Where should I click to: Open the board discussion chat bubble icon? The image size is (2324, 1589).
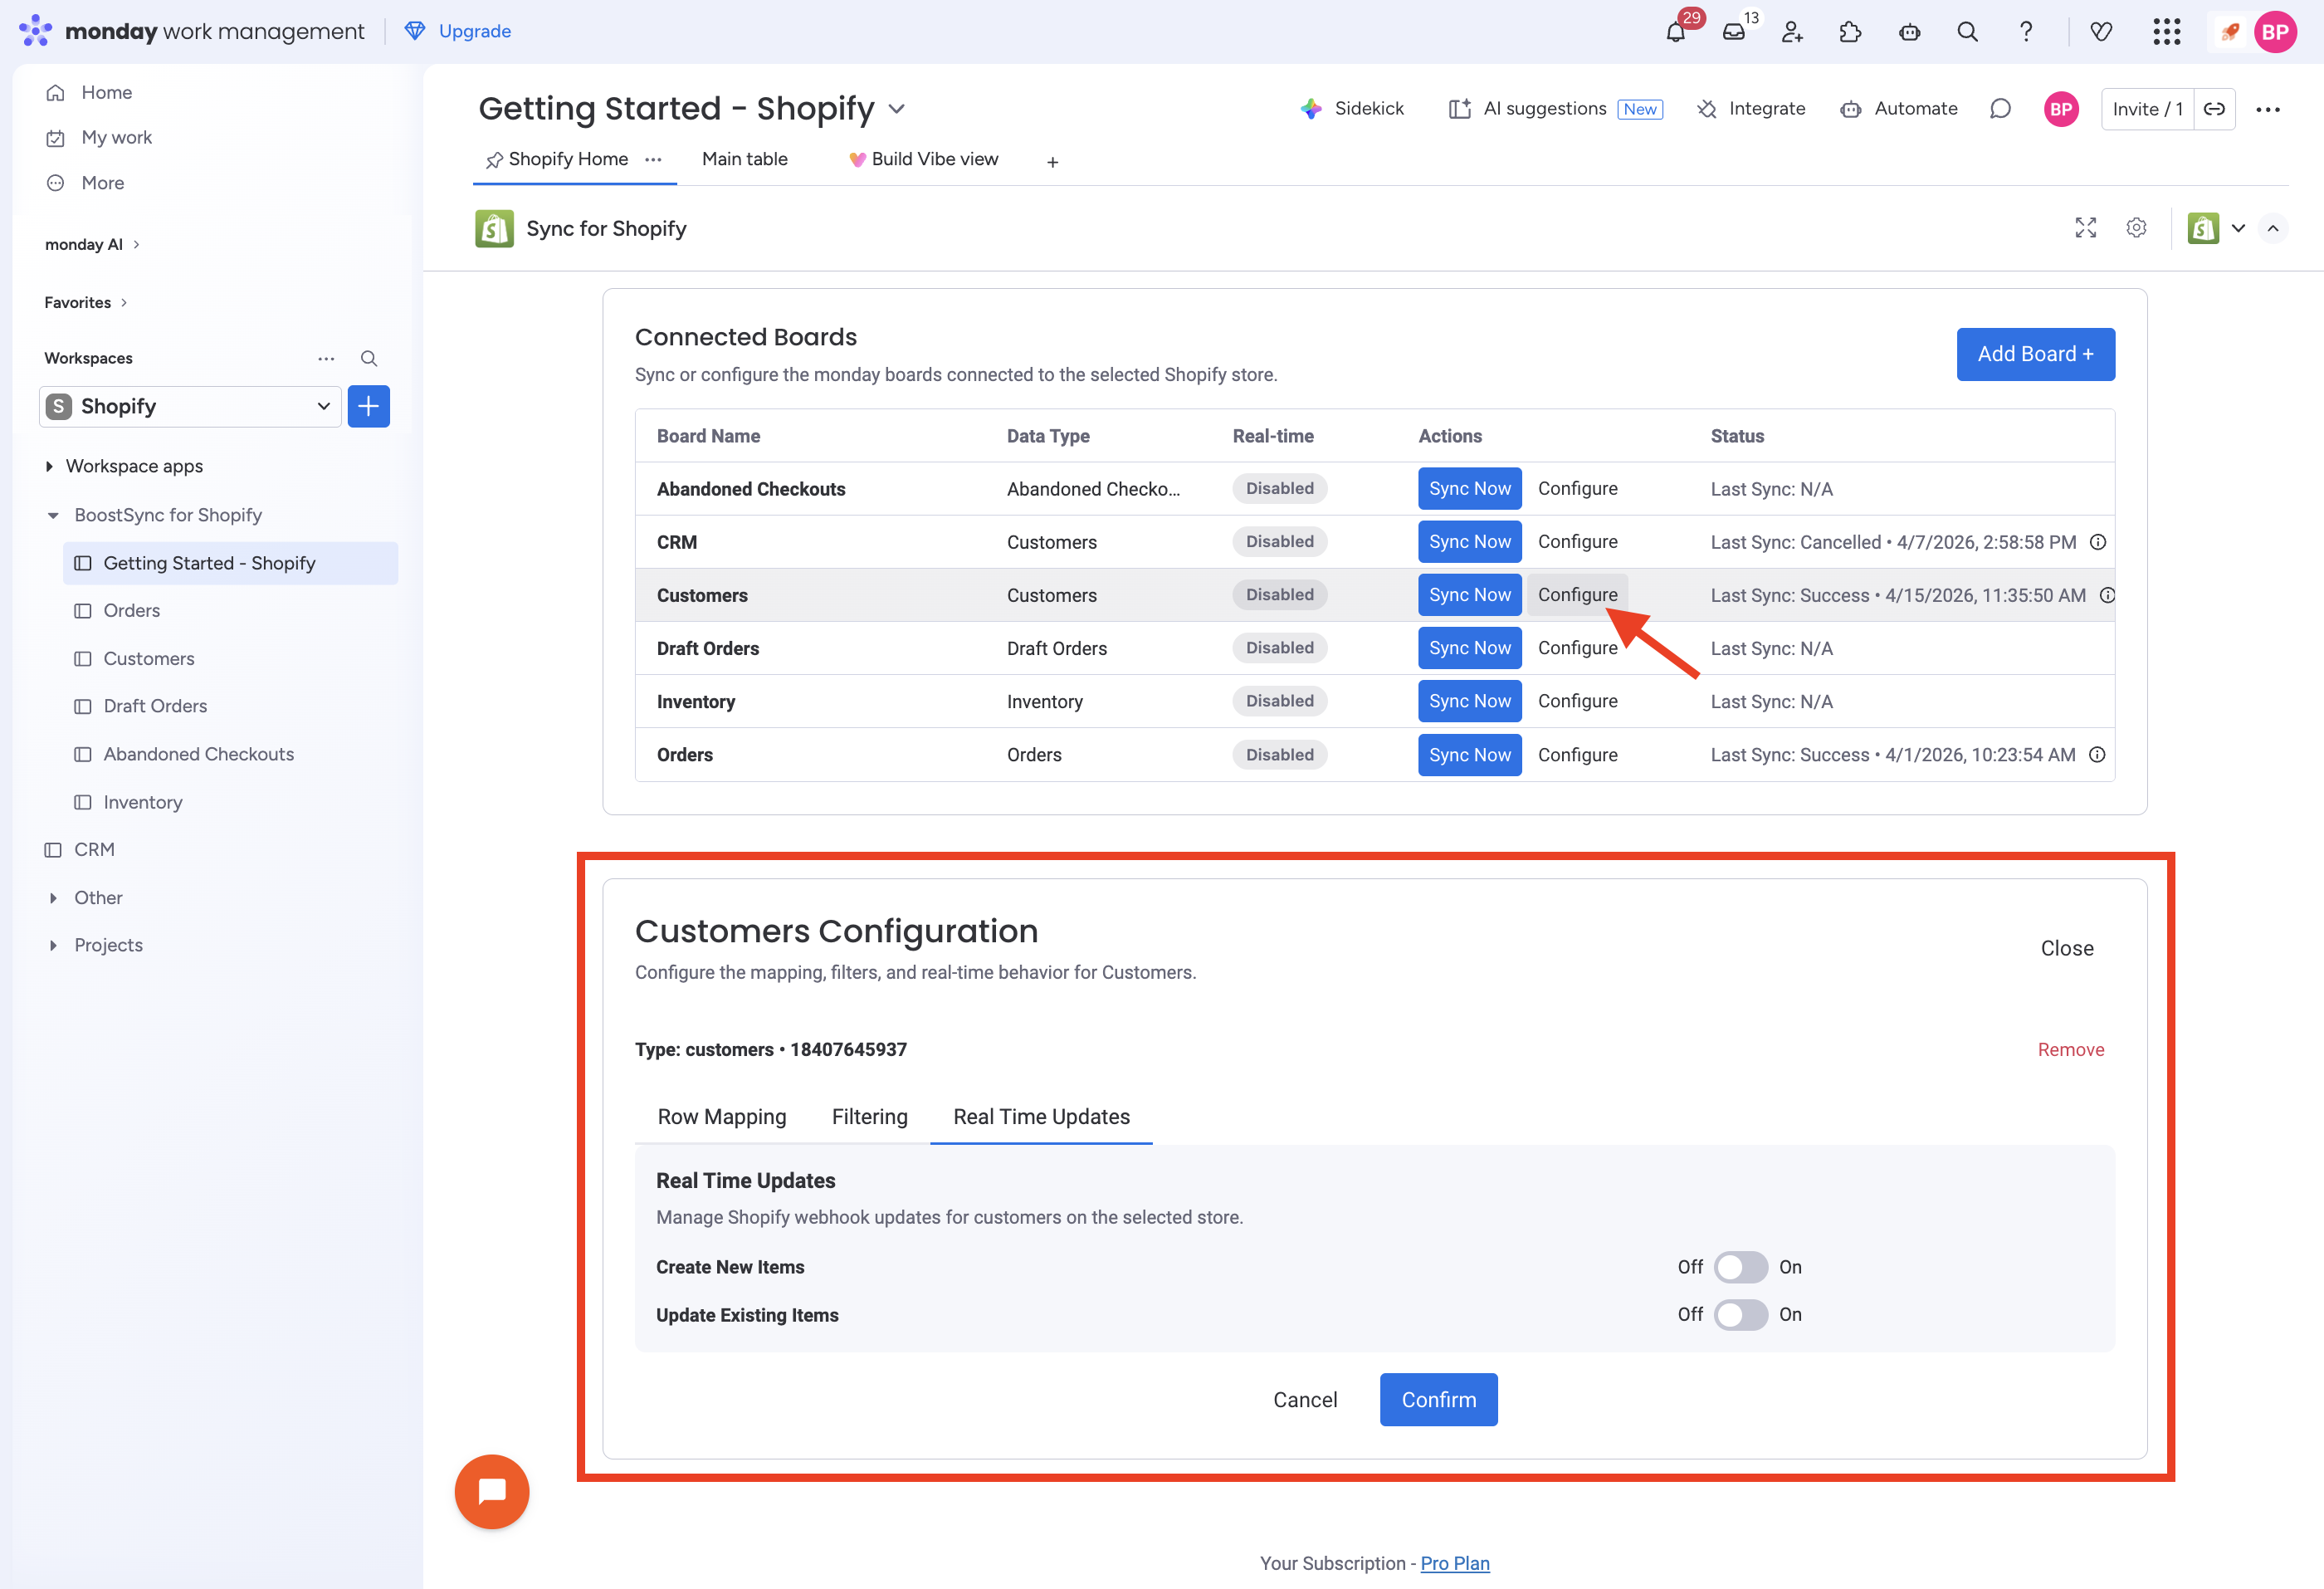pos(2000,109)
